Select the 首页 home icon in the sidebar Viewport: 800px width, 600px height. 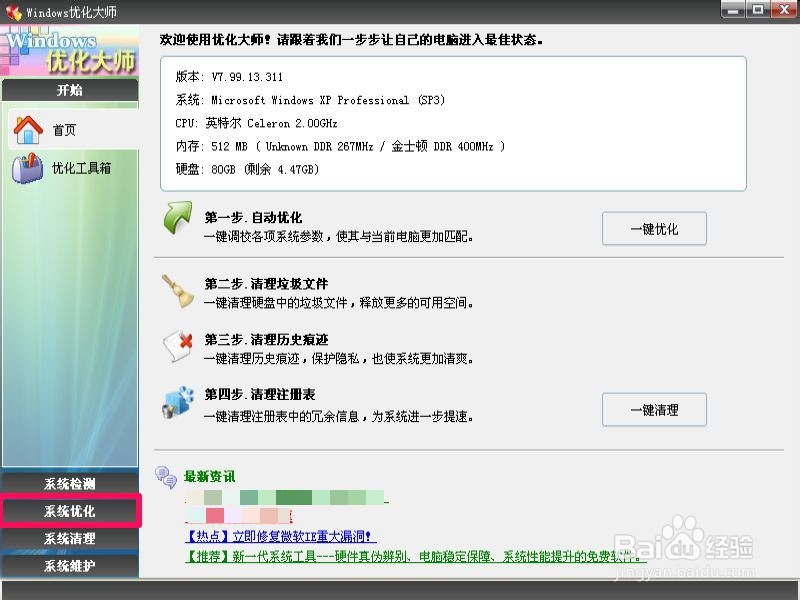point(30,127)
